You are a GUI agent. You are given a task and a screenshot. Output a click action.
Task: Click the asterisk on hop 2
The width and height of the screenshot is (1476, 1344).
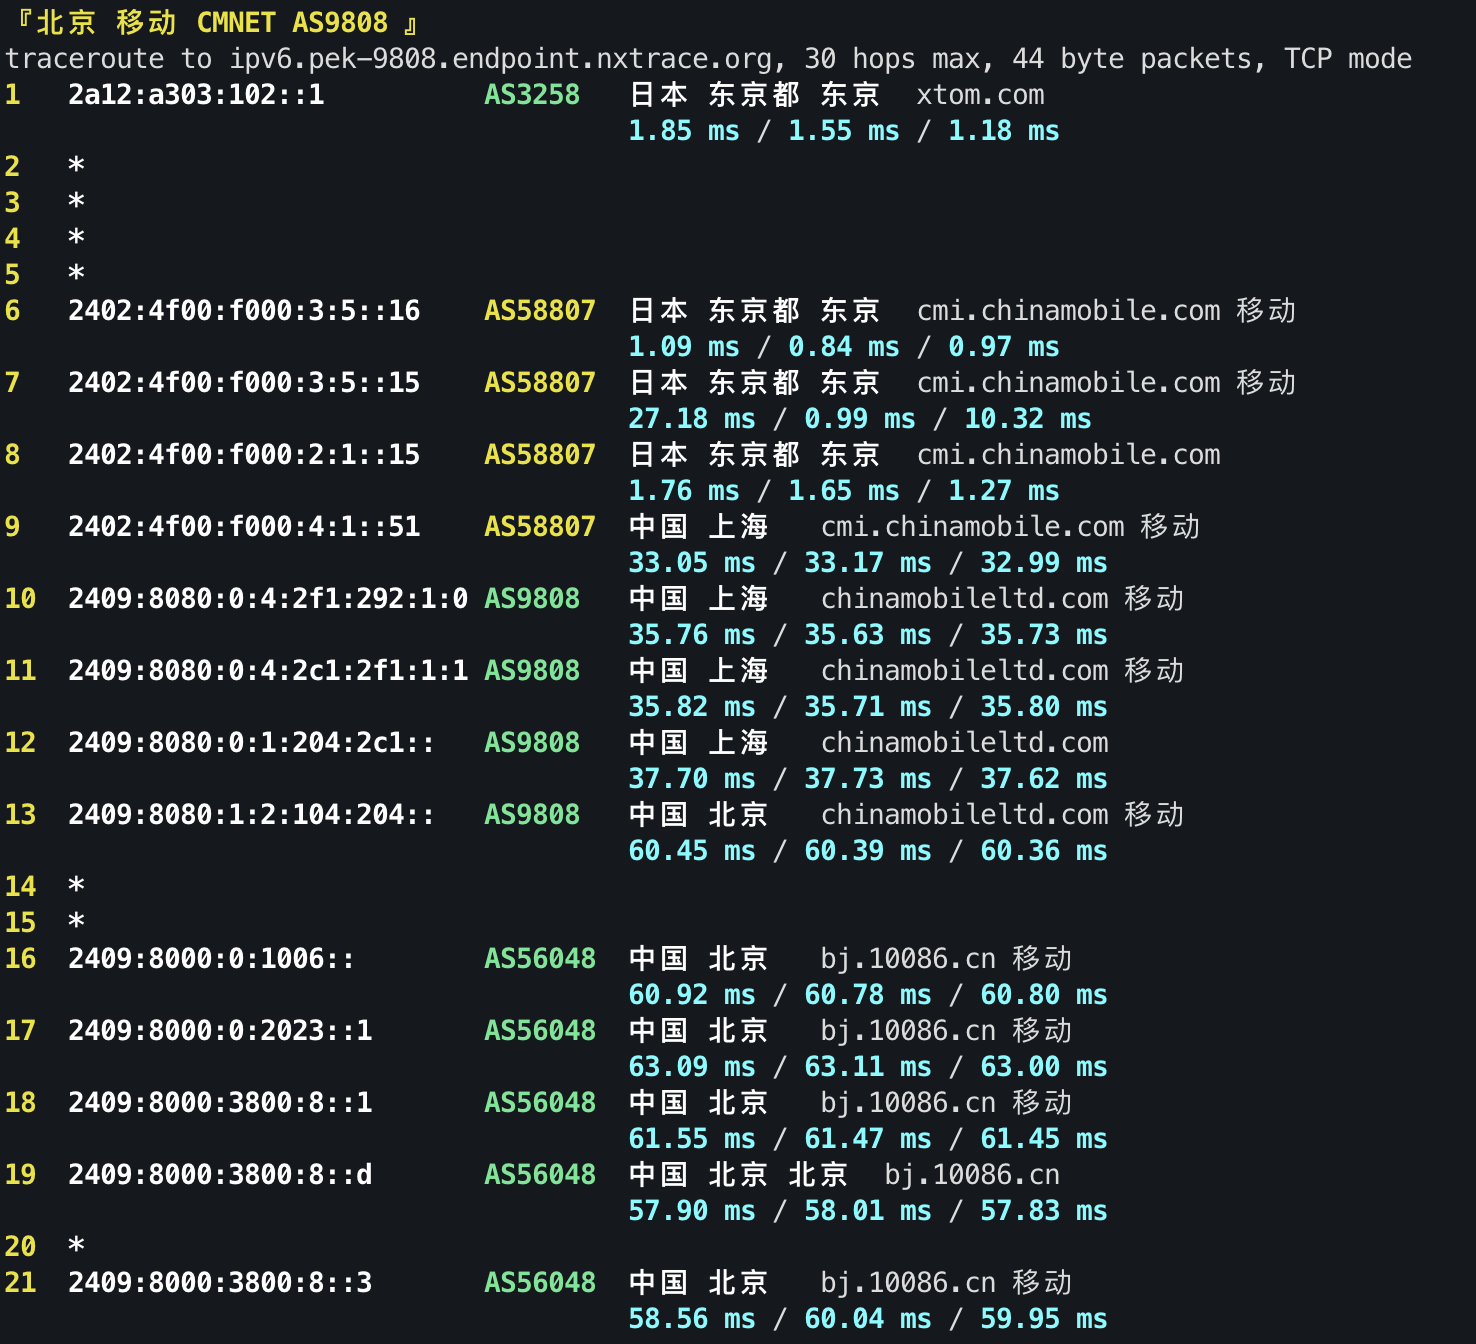(x=76, y=167)
